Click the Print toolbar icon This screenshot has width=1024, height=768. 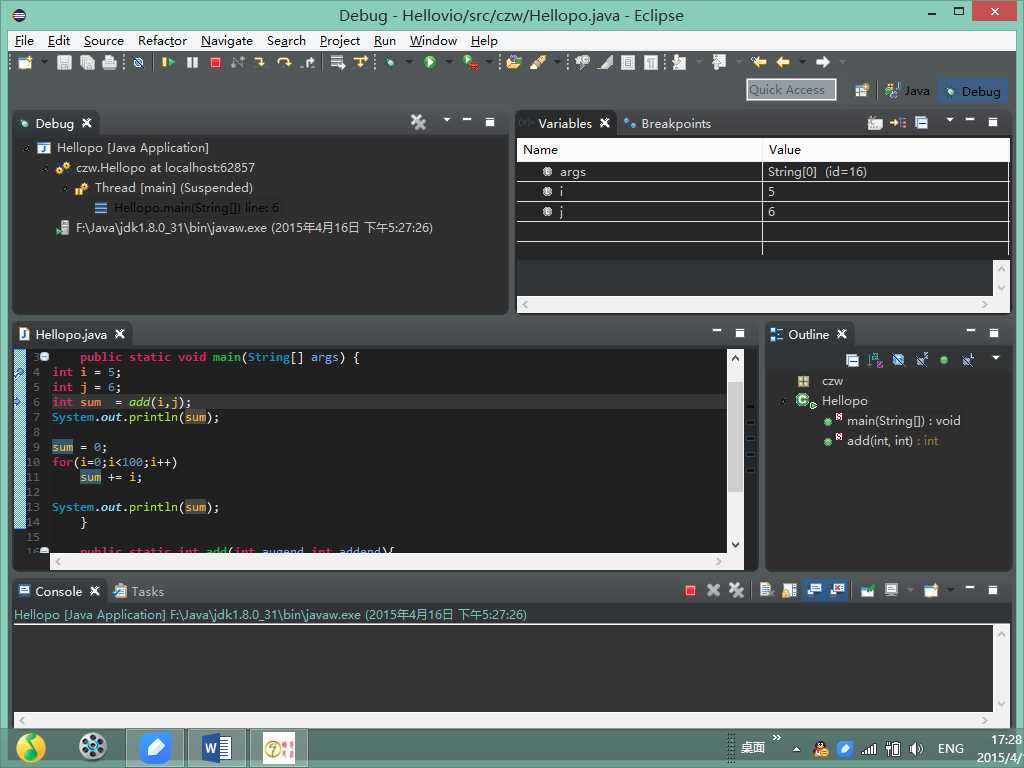click(x=110, y=63)
